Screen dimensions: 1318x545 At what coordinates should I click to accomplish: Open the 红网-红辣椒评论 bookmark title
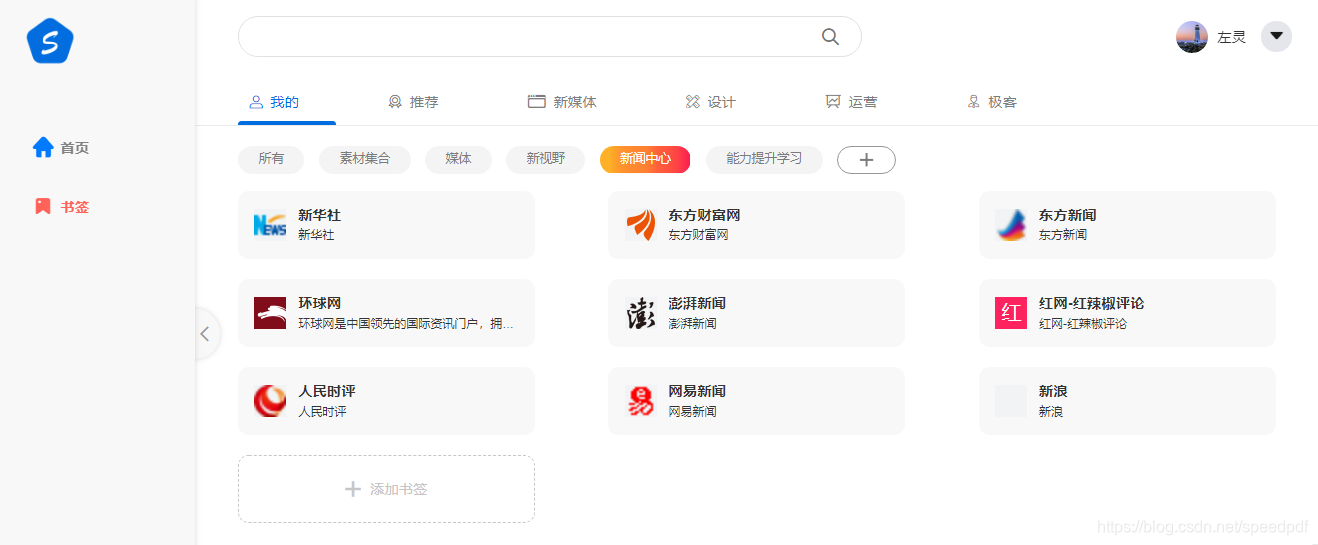pyautogui.click(x=1091, y=303)
